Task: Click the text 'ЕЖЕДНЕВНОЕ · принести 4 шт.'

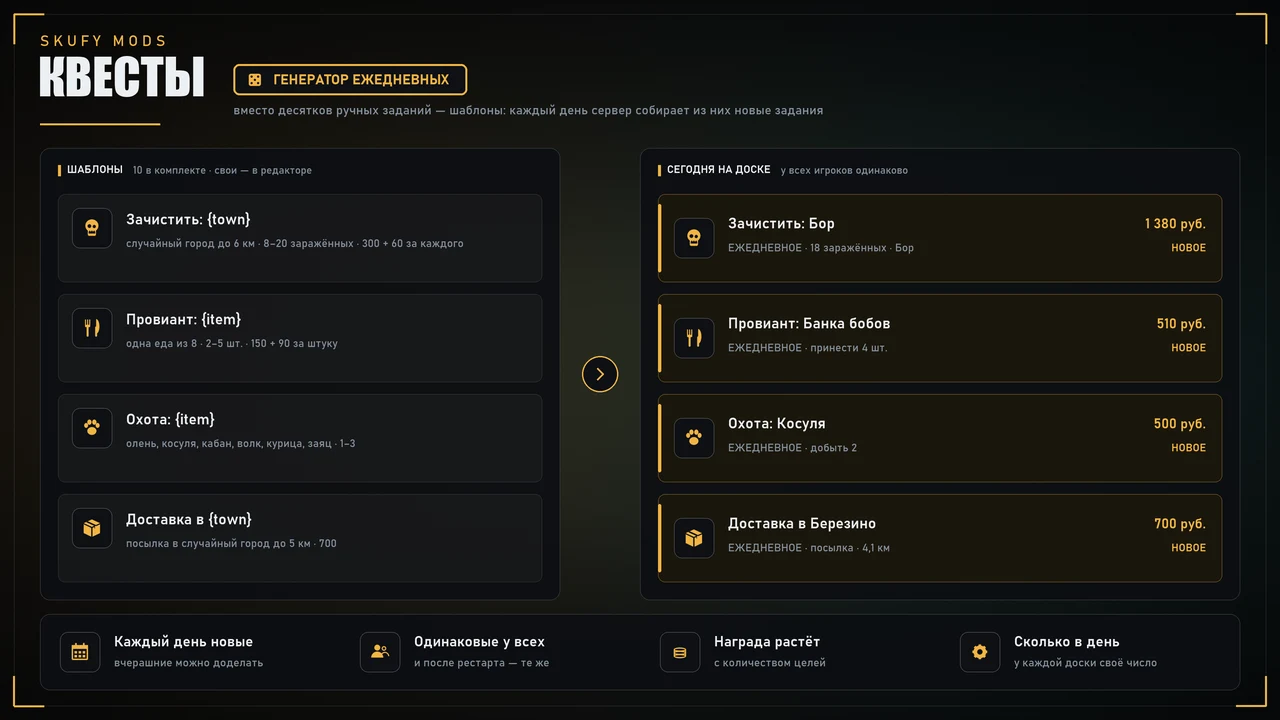Action: pyautogui.click(x=808, y=348)
